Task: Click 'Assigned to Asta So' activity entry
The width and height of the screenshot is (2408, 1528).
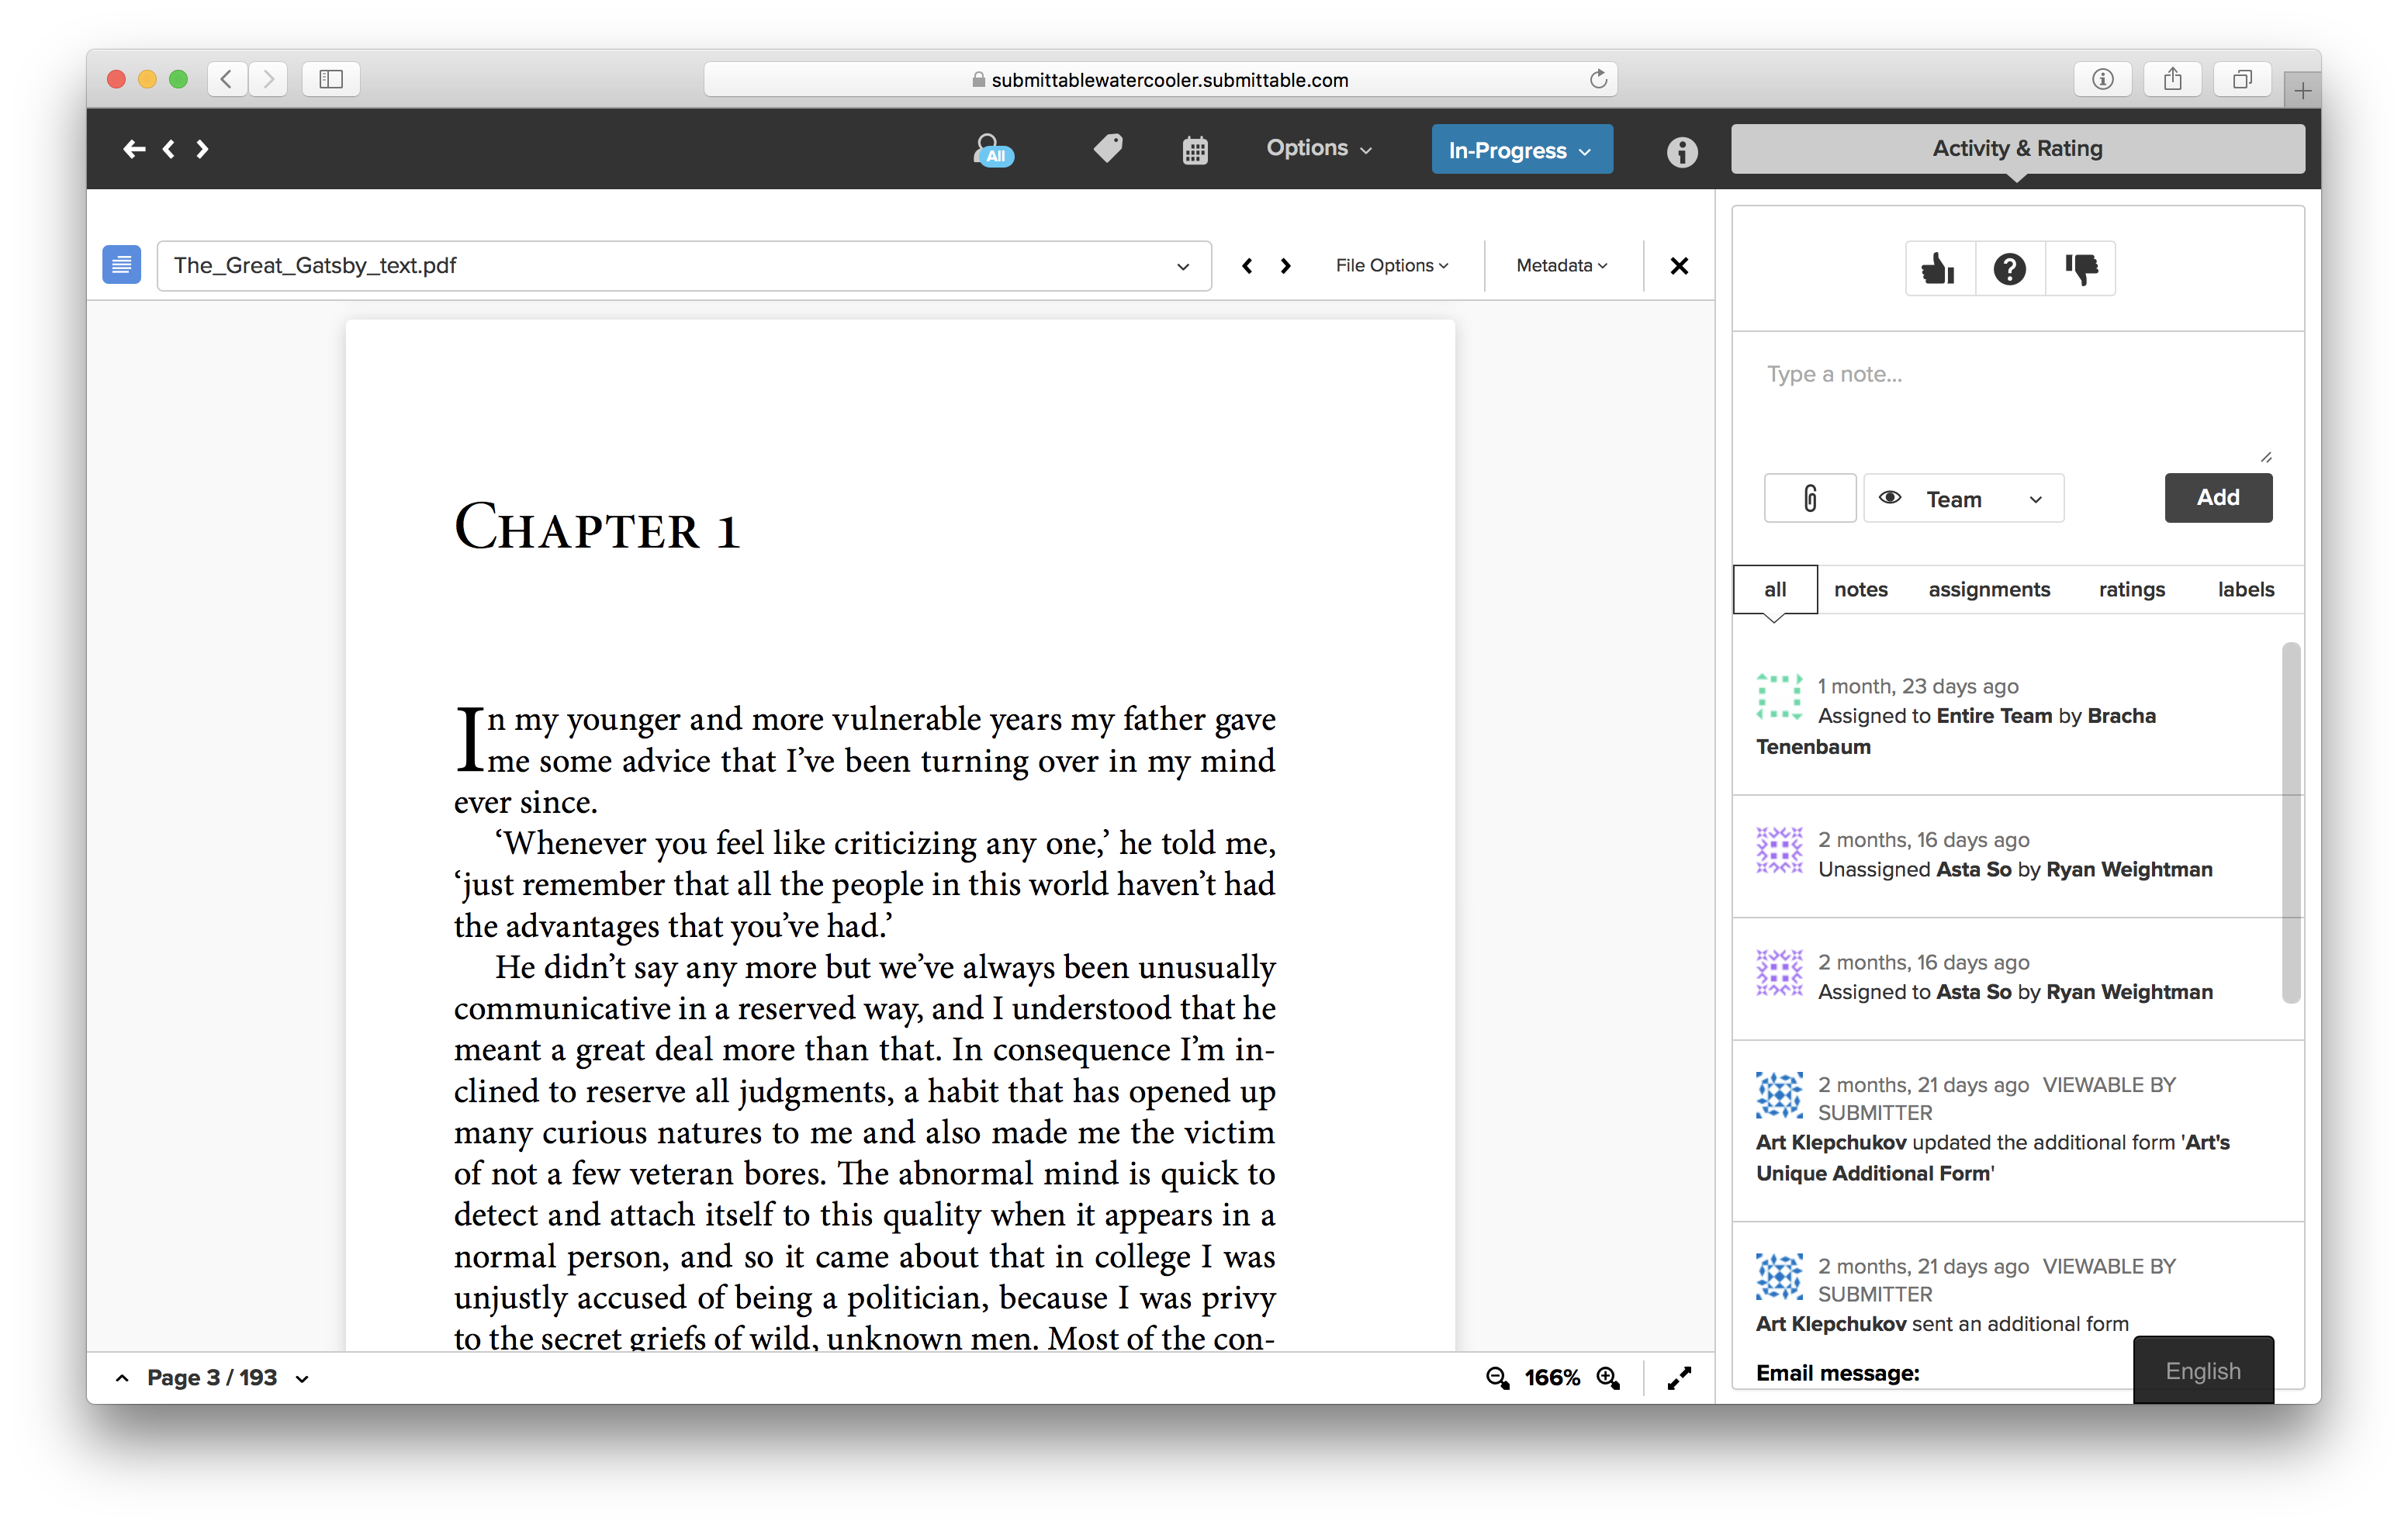Action: (x=2017, y=978)
